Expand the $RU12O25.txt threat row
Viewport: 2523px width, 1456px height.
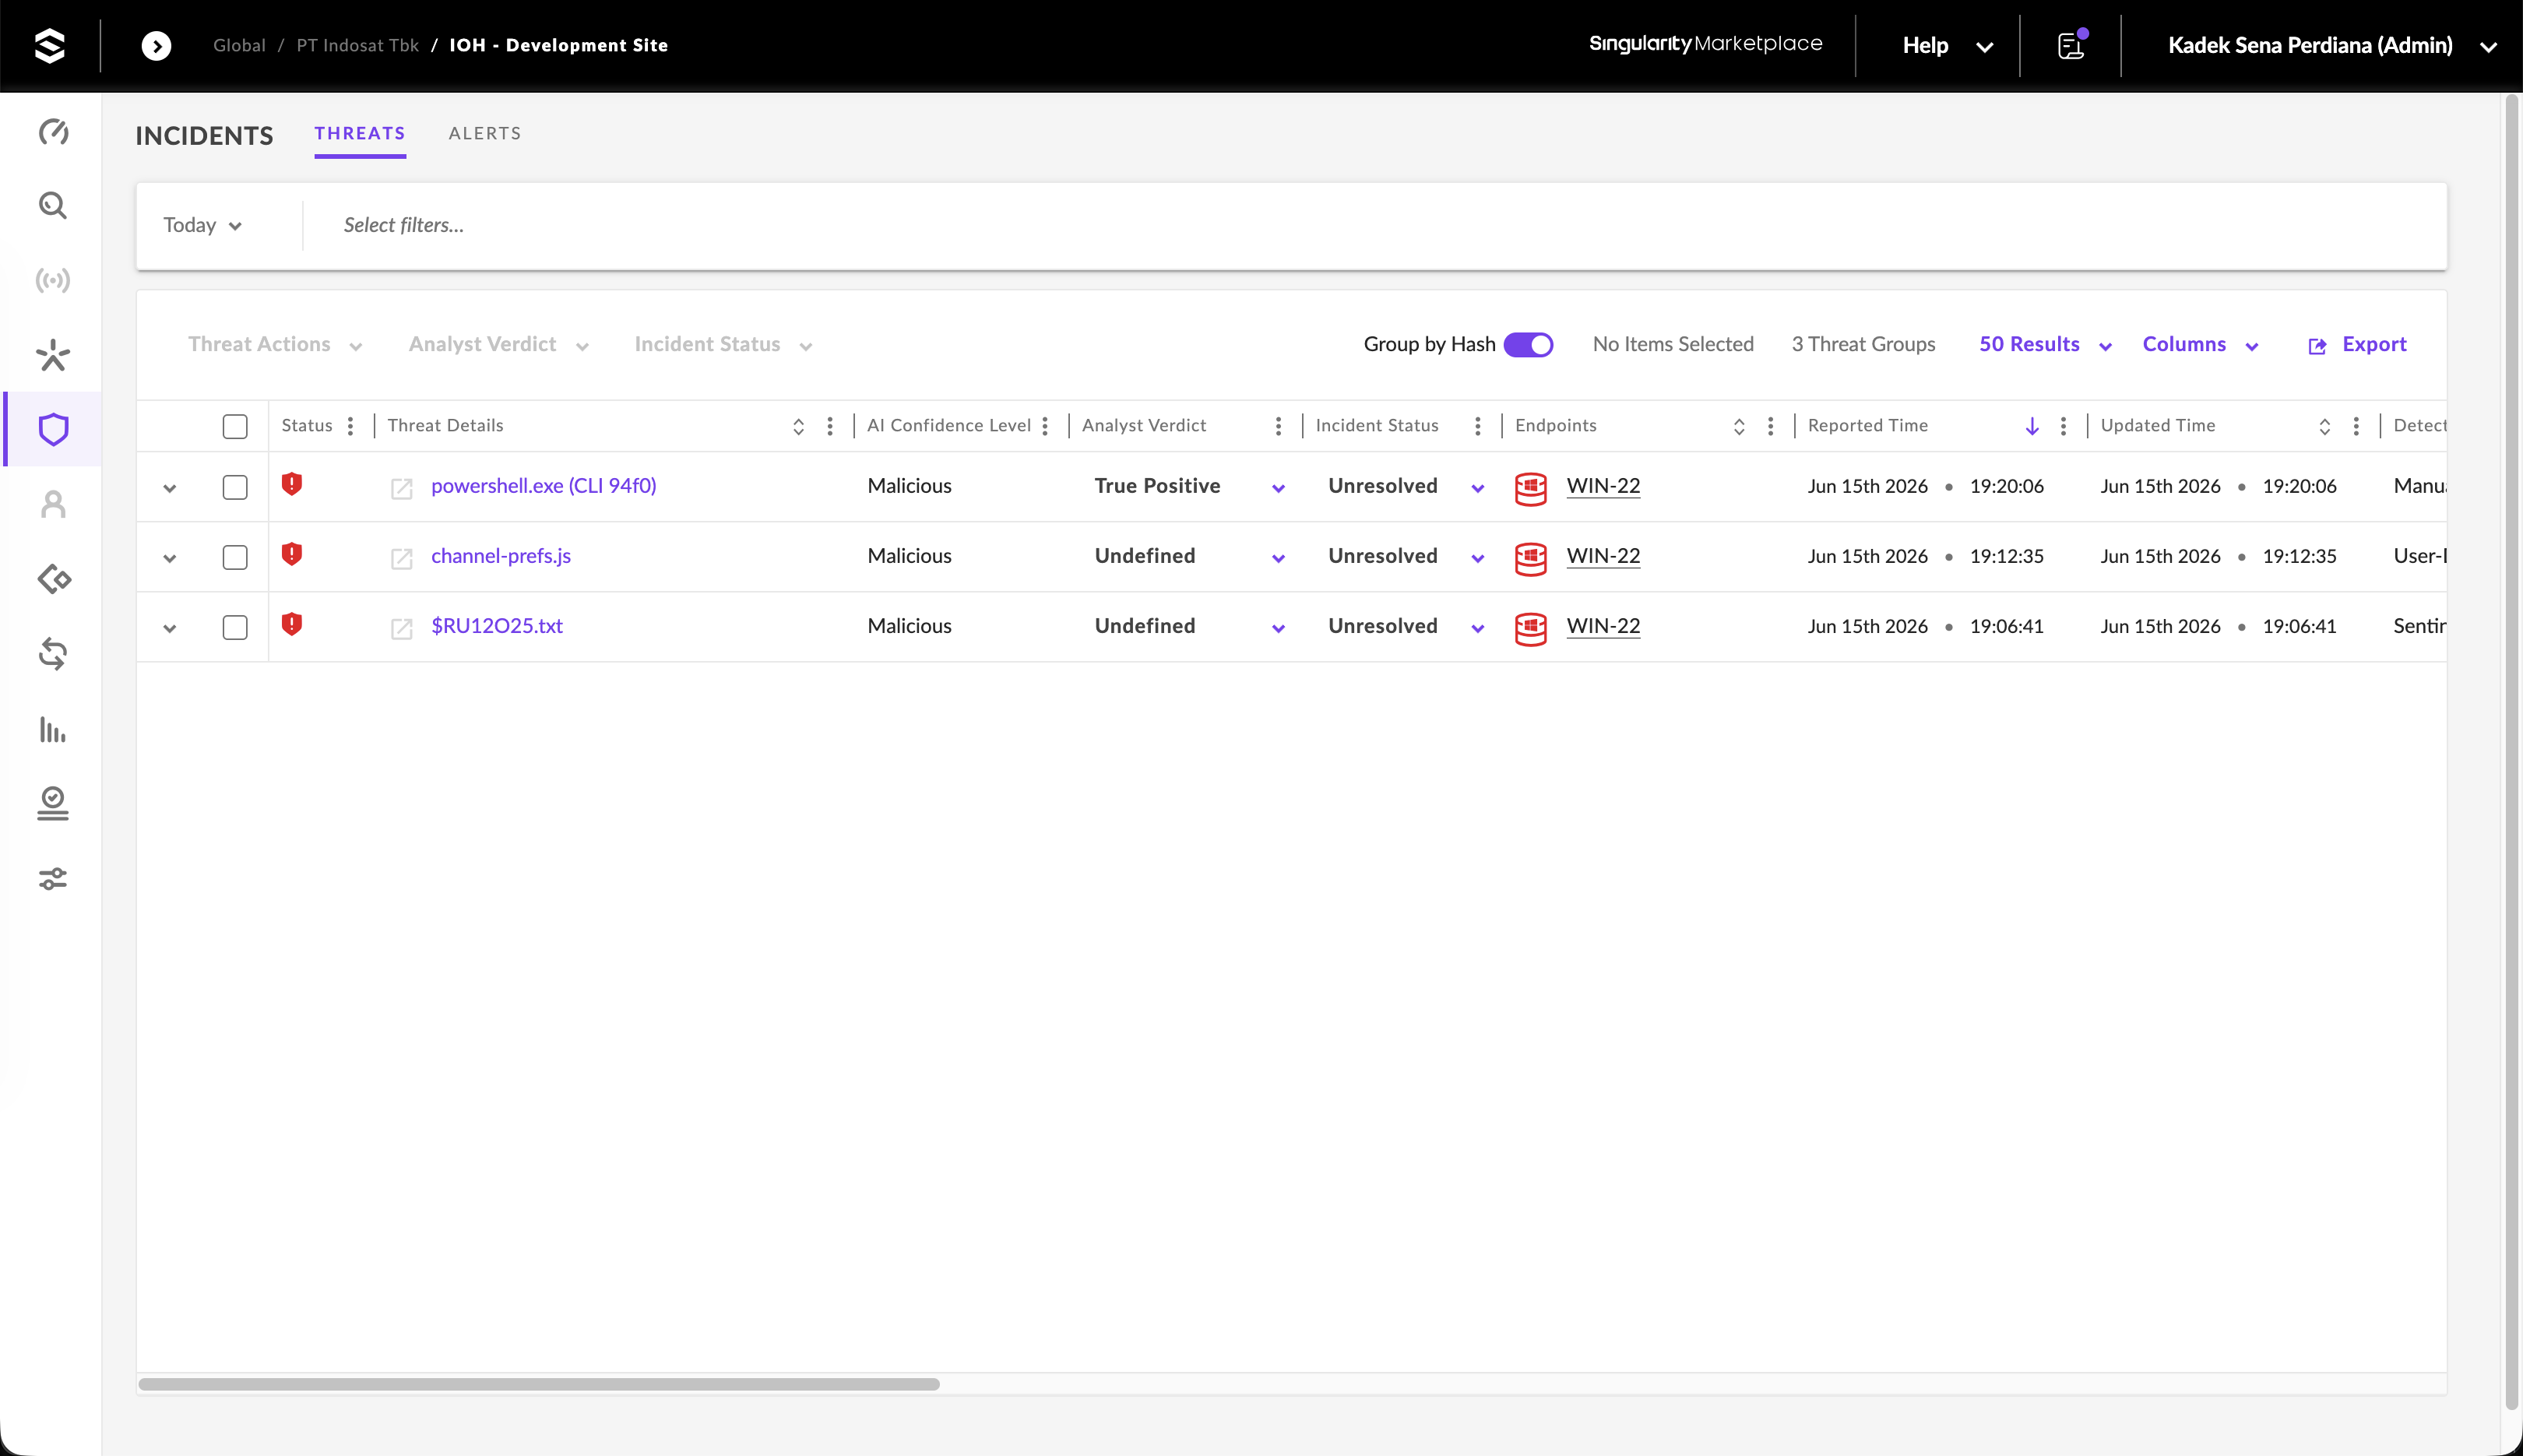pyautogui.click(x=169, y=628)
